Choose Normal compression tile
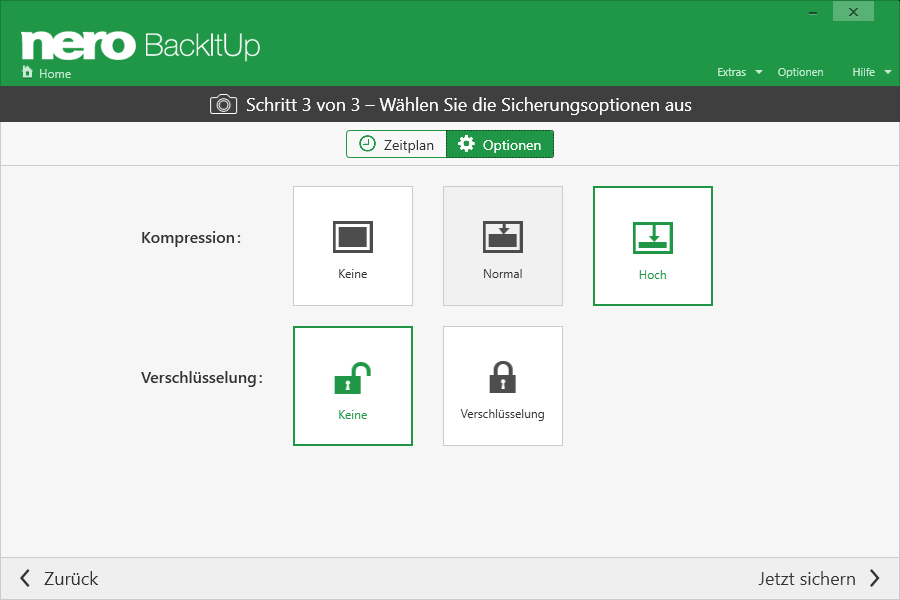900x600 pixels. 503,246
